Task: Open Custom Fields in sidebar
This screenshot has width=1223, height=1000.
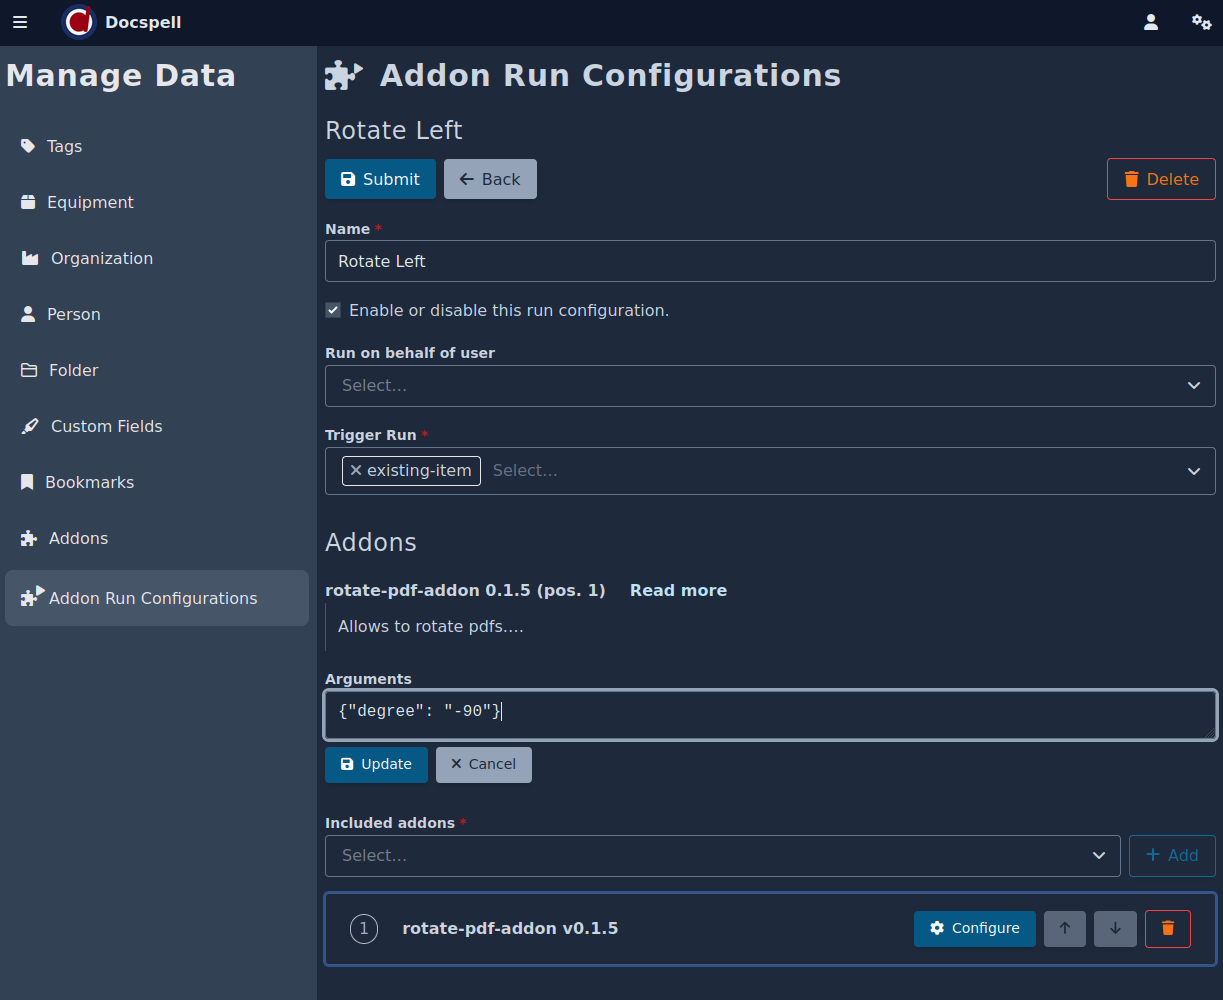Action: [106, 426]
